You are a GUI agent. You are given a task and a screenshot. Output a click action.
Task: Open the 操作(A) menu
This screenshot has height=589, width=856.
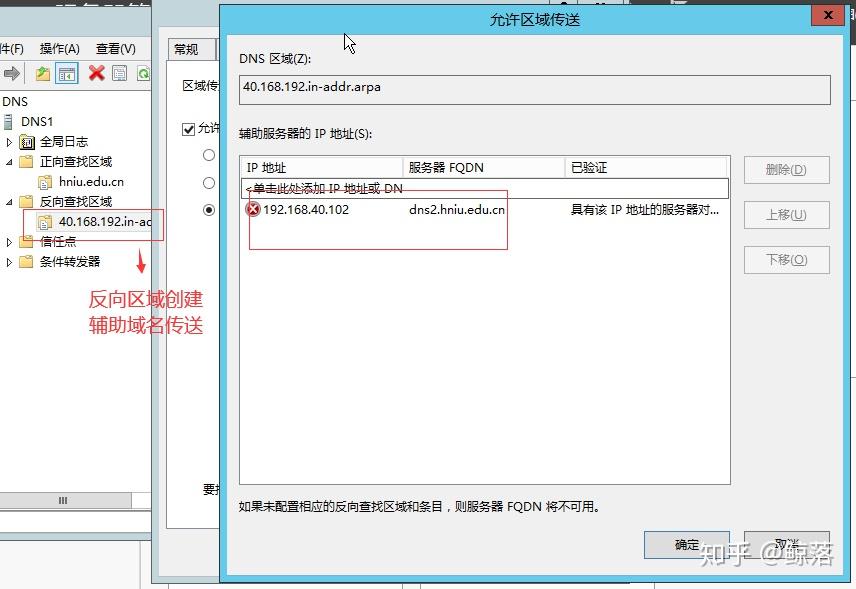(x=58, y=48)
